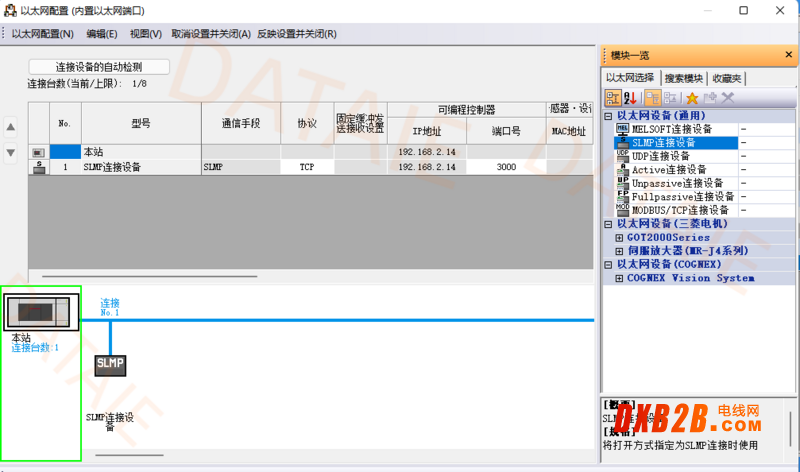Viewport: 800px width, 472px height.
Task: Click the down arrow beside the table
Action: (x=10, y=153)
